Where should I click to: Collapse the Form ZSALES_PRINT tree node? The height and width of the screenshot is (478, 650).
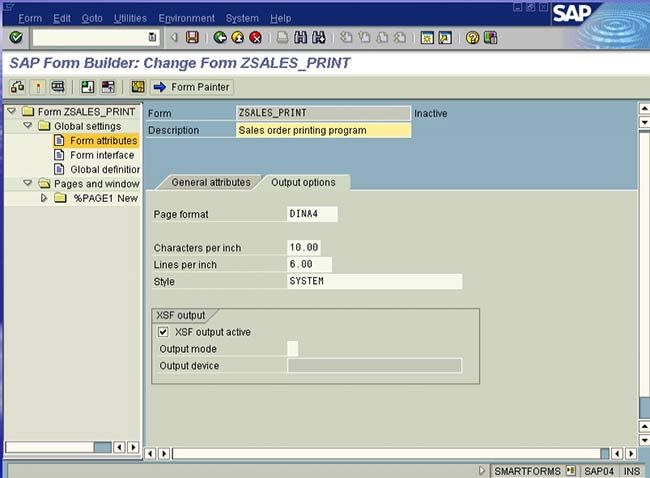pos(12,111)
